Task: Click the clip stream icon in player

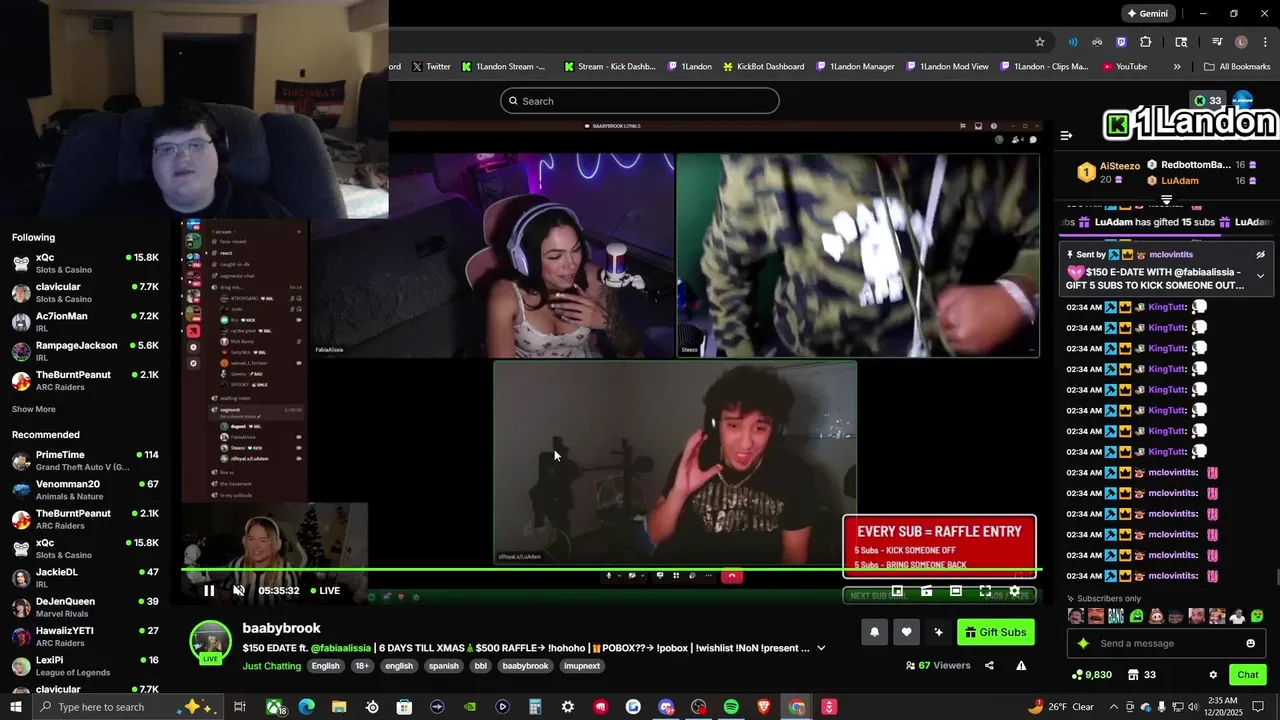Action: coord(927,591)
